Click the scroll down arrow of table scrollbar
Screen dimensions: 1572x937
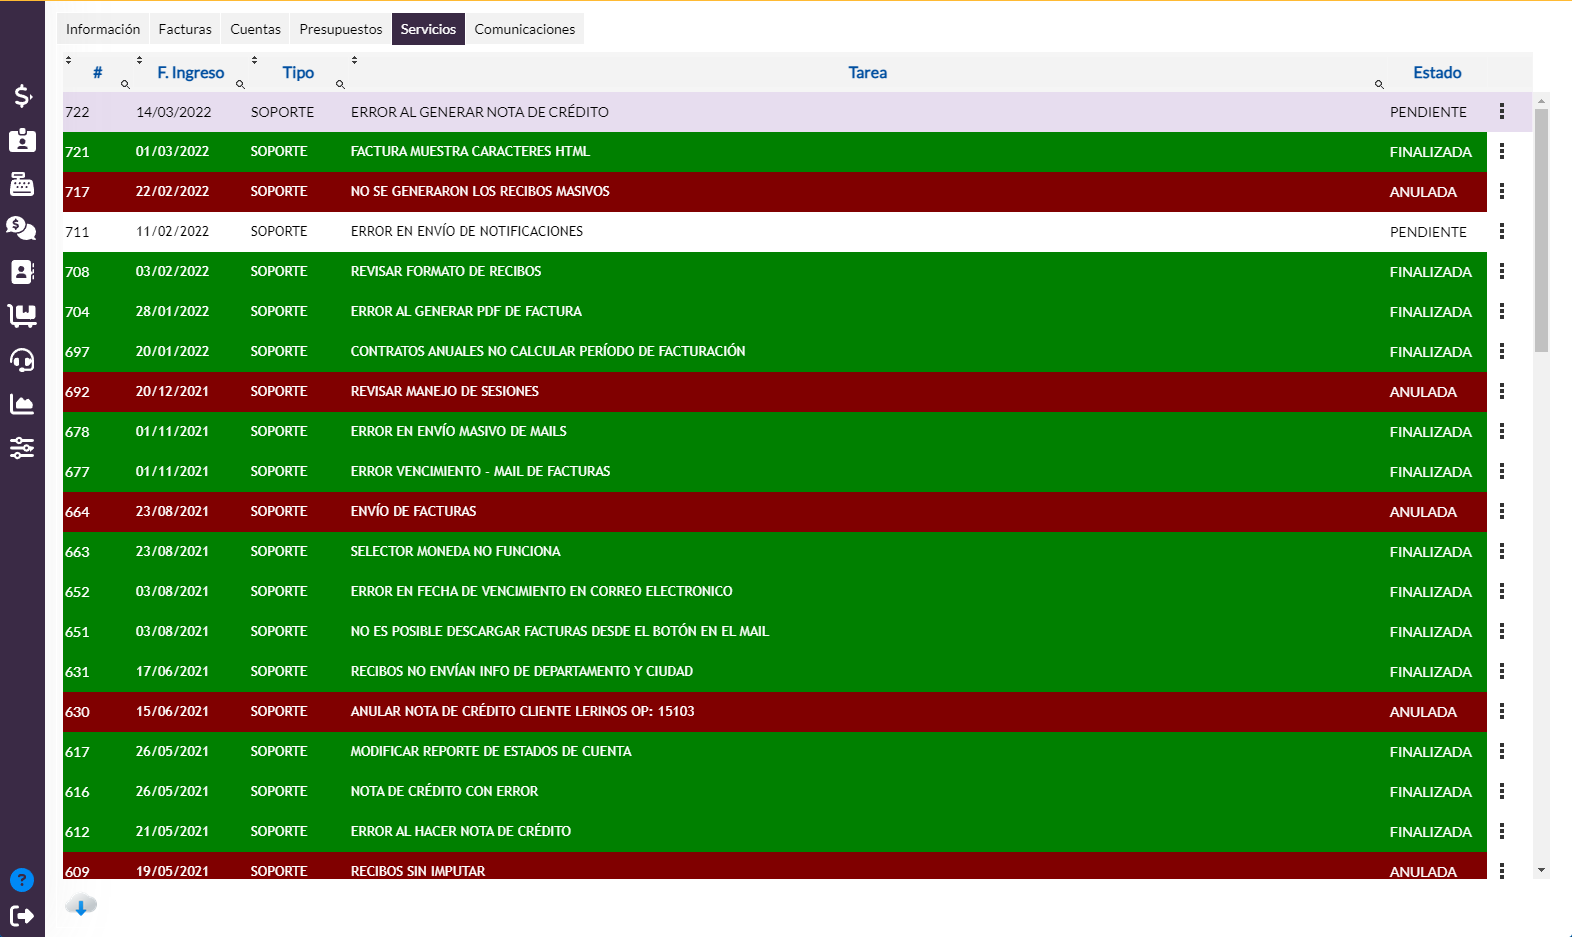point(1541,871)
